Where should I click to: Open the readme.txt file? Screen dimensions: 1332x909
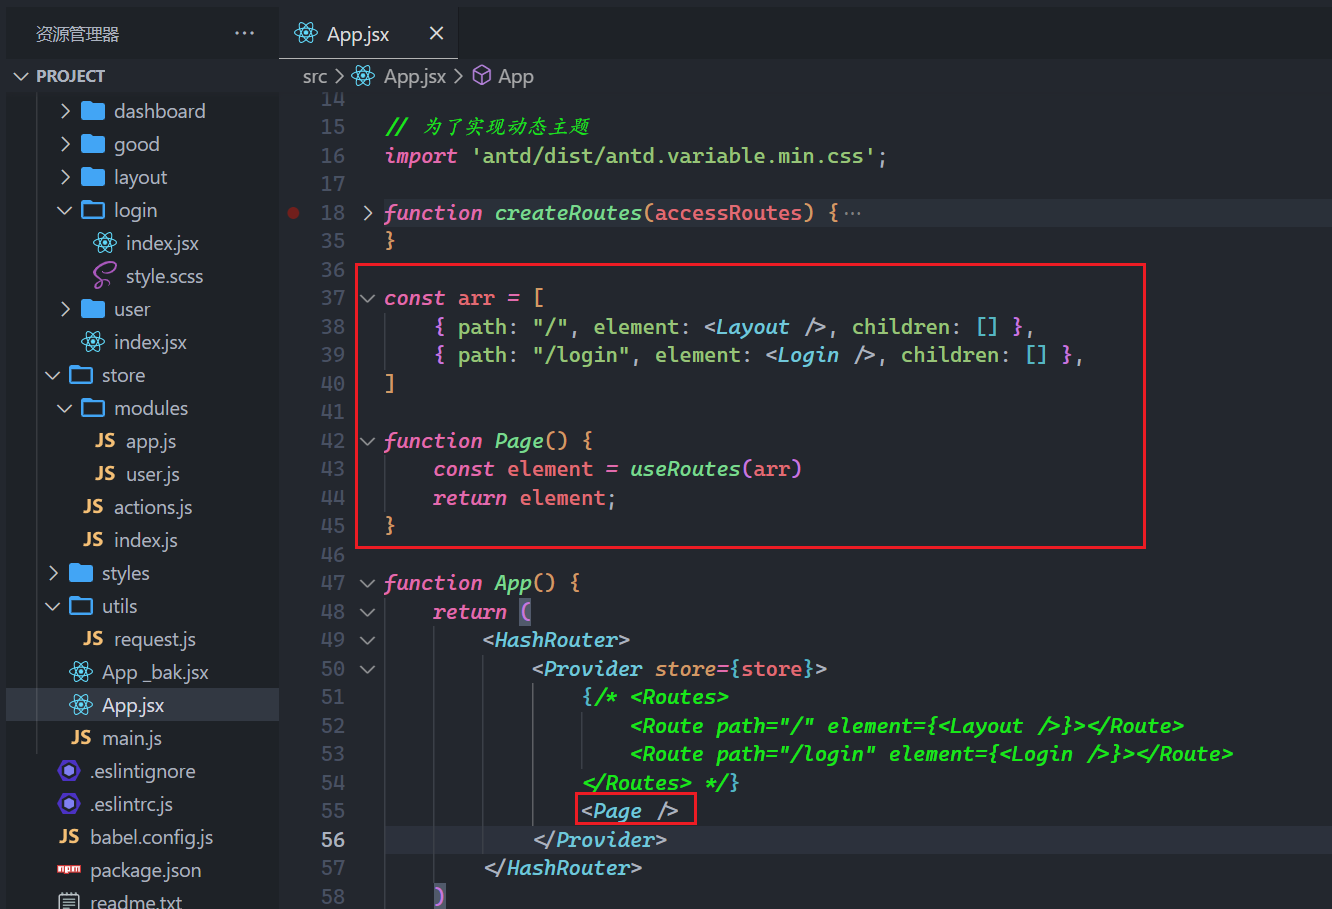(x=142, y=901)
